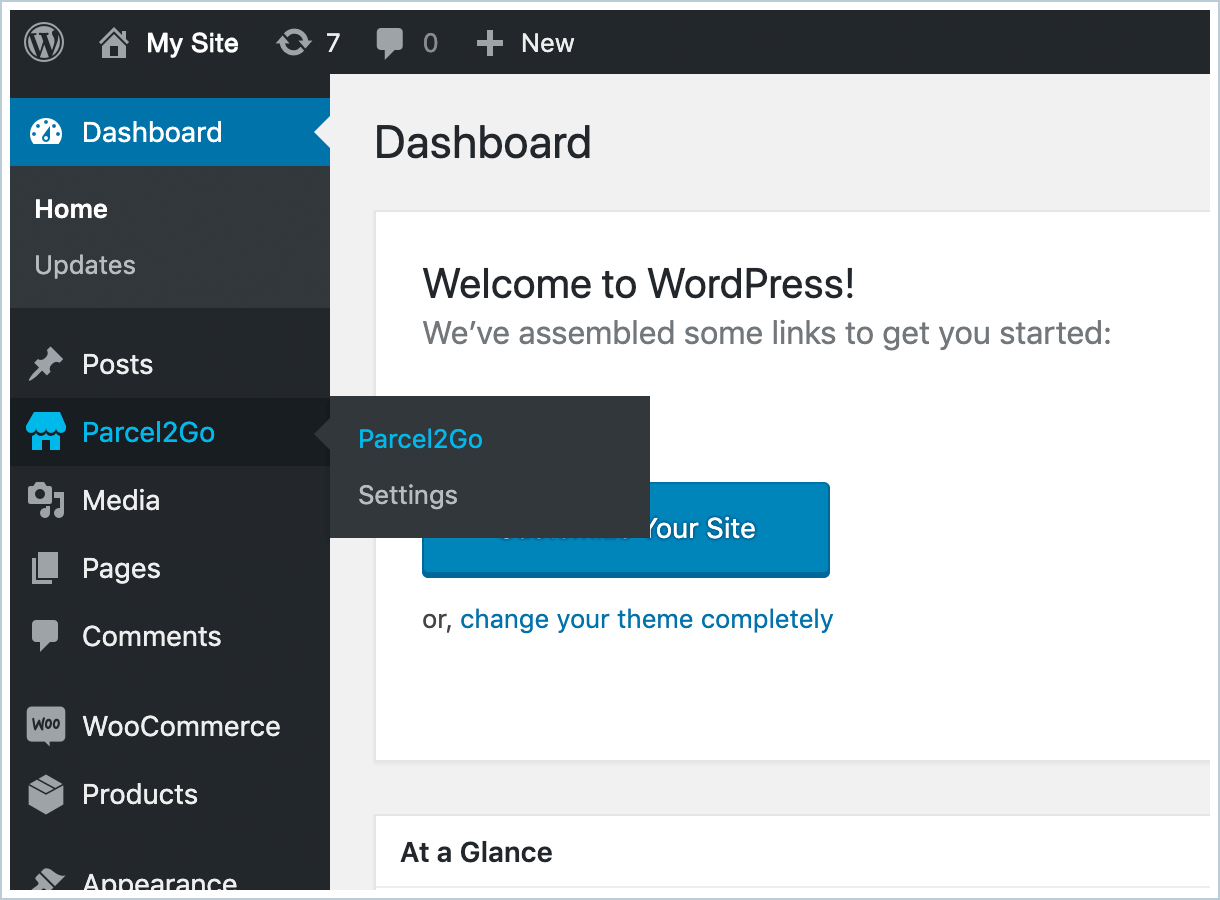Click the Dashboard gauge icon
The width and height of the screenshot is (1220, 900).
coord(46,132)
